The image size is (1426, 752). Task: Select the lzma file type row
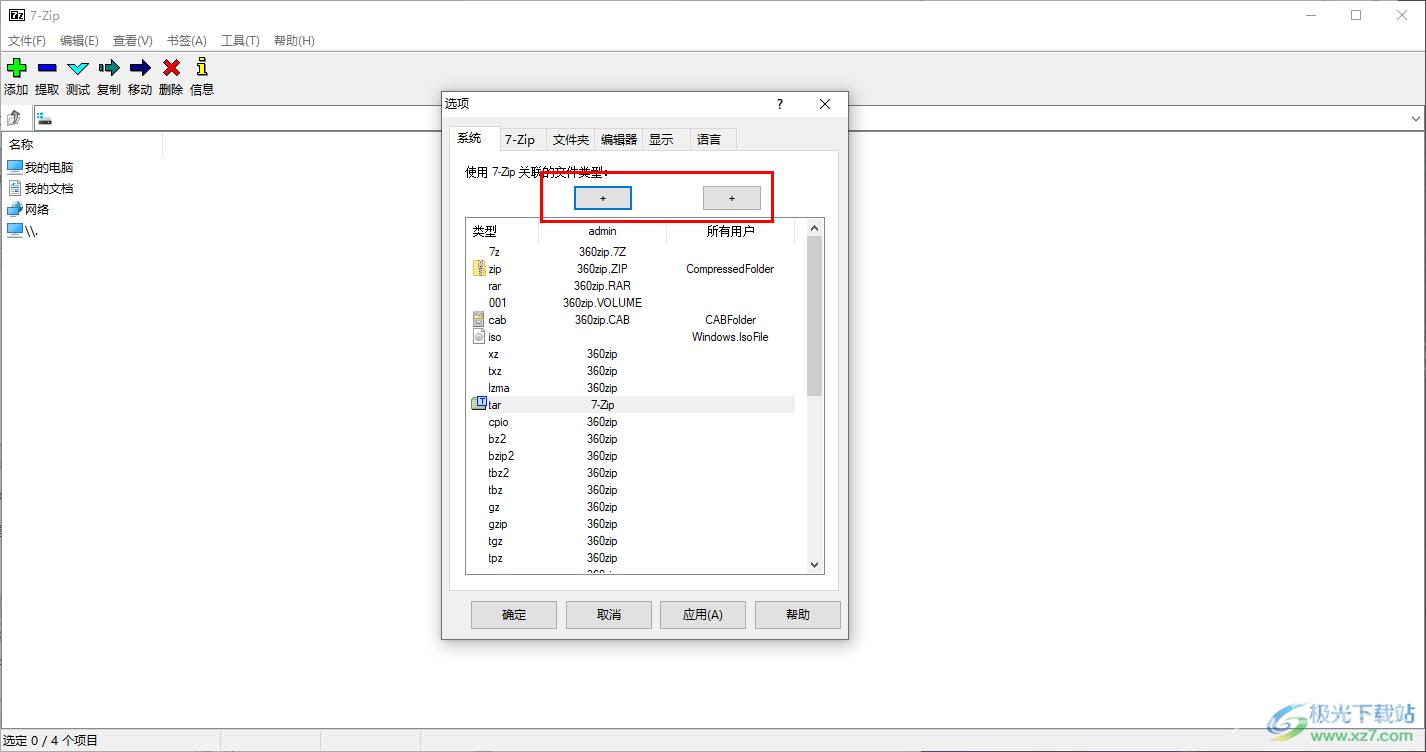pyautogui.click(x=632, y=388)
